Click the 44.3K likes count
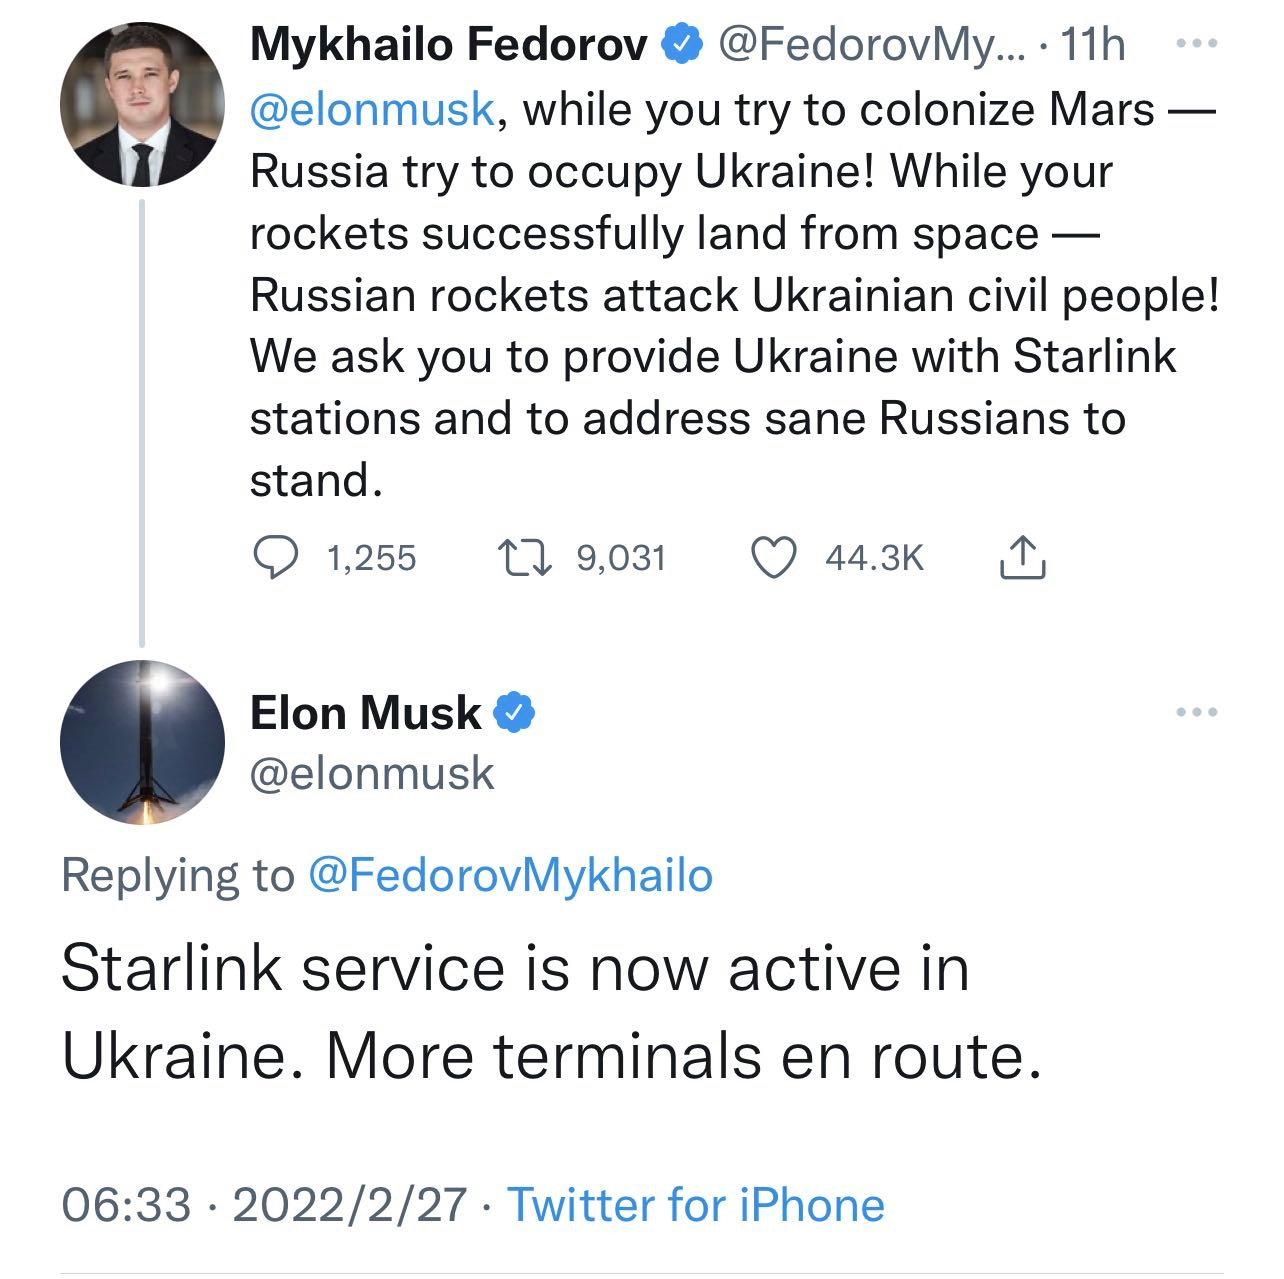The width and height of the screenshot is (1284, 1279). (875, 558)
